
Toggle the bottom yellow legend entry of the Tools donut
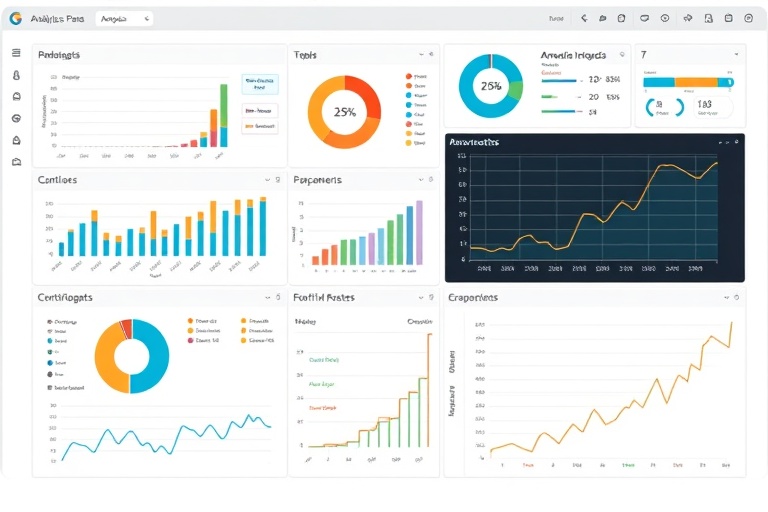pyautogui.click(x=409, y=142)
